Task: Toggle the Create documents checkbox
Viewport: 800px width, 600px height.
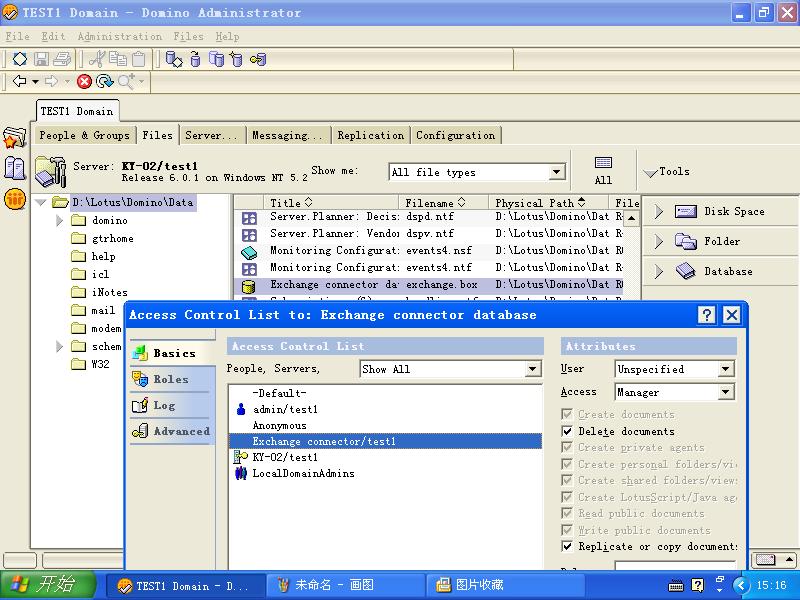Action: tap(567, 414)
